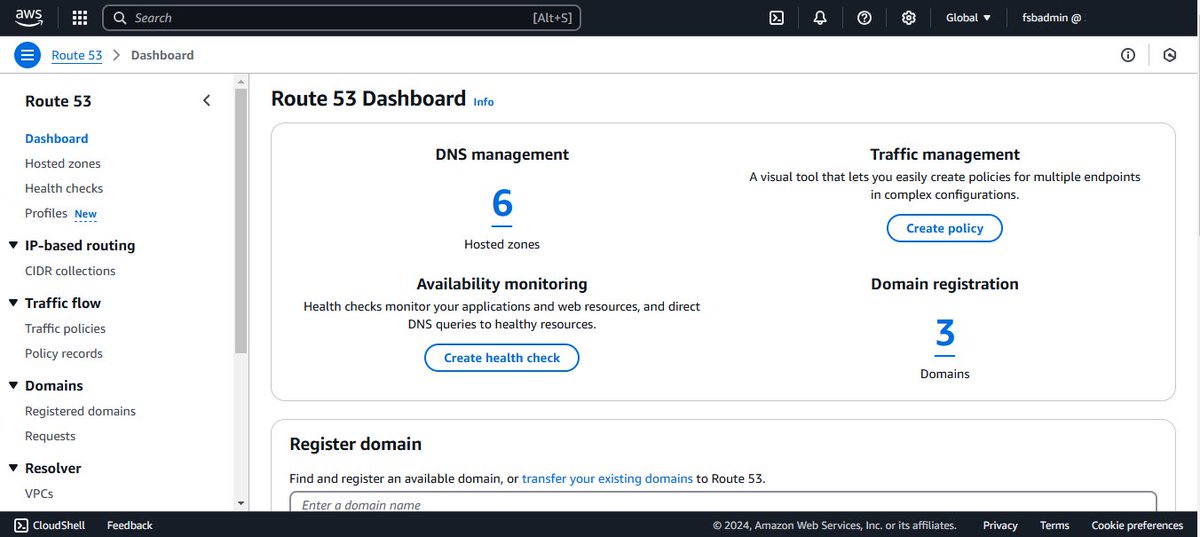
Task: Click the 3 domains count
Action: tap(945, 333)
